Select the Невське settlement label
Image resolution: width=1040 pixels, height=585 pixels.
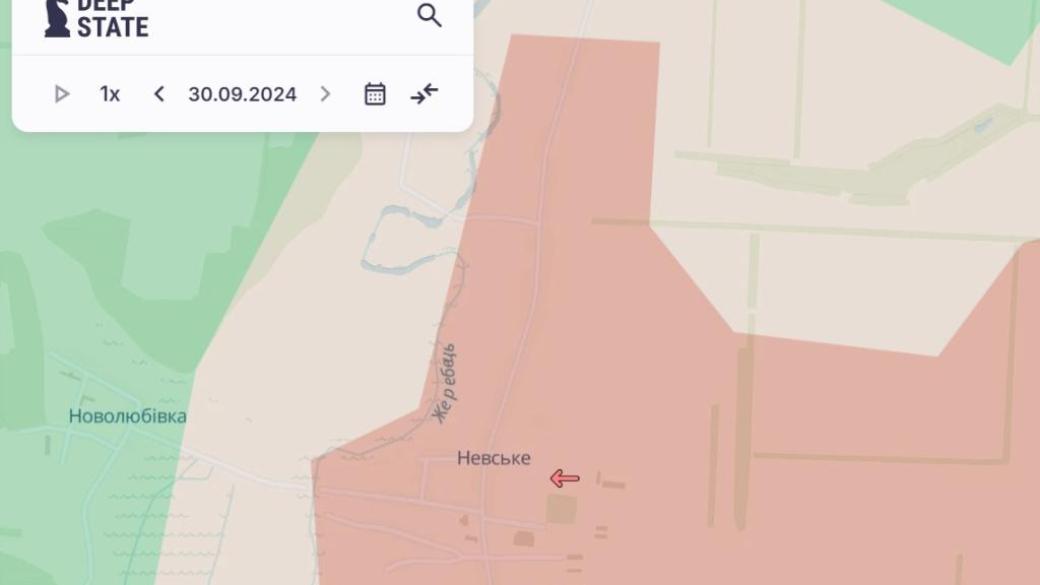pos(493,458)
